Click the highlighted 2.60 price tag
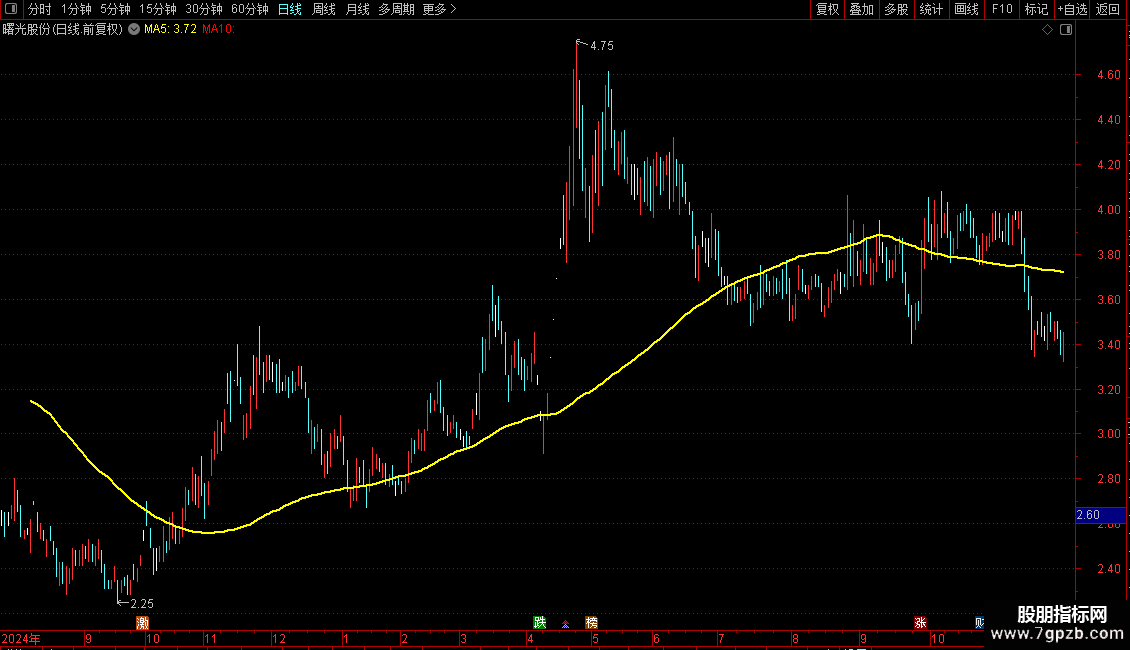The image size is (1130, 650). (1100, 515)
